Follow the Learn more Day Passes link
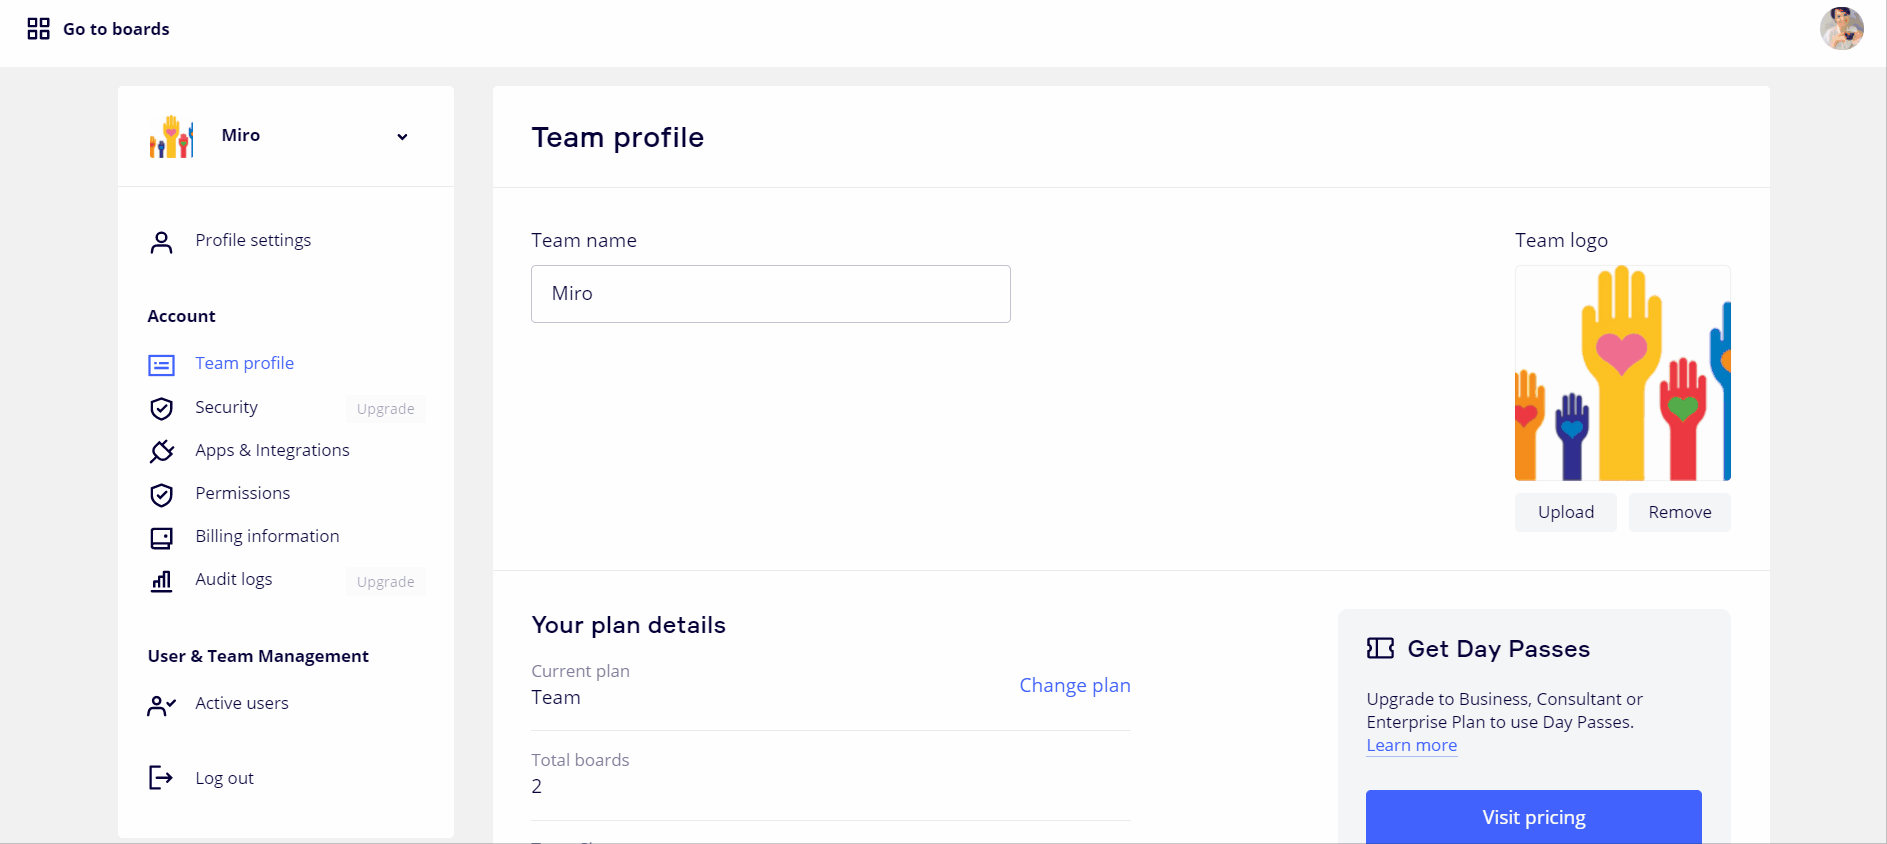Screen dimensions: 1887x844 1411,746
